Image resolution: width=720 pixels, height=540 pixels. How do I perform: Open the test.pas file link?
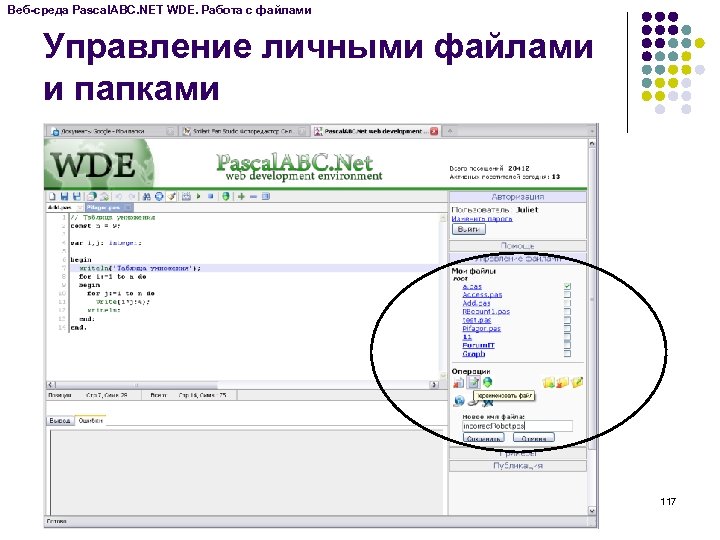[477, 320]
